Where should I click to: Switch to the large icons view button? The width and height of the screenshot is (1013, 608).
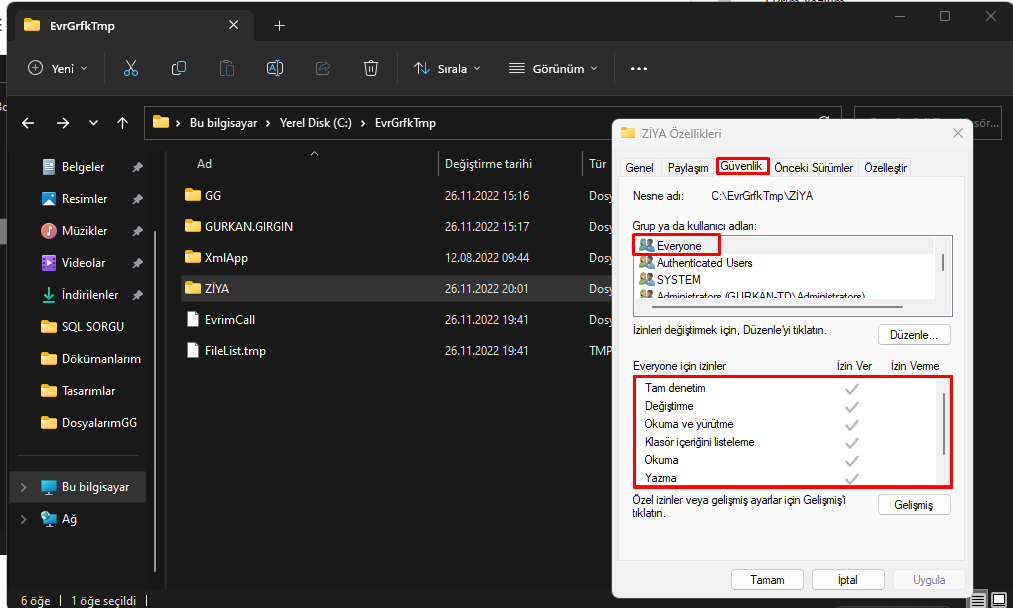point(999,600)
